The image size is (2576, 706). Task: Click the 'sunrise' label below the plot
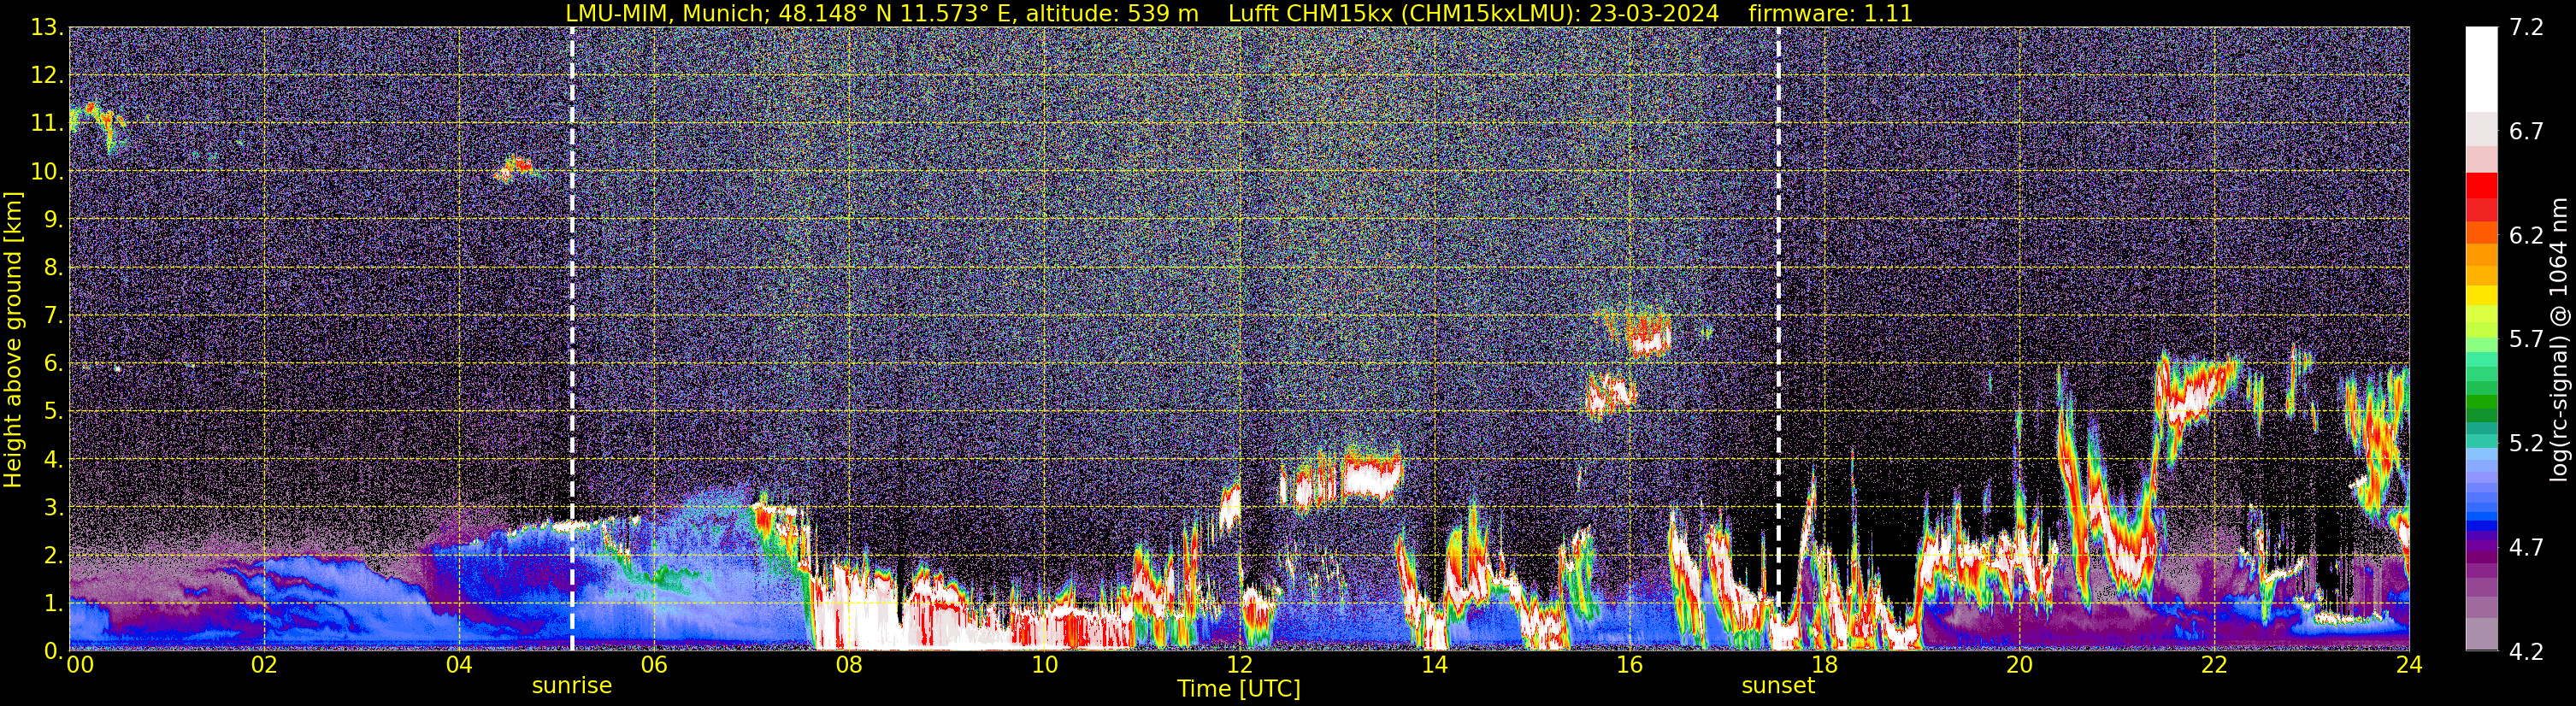coord(571,685)
